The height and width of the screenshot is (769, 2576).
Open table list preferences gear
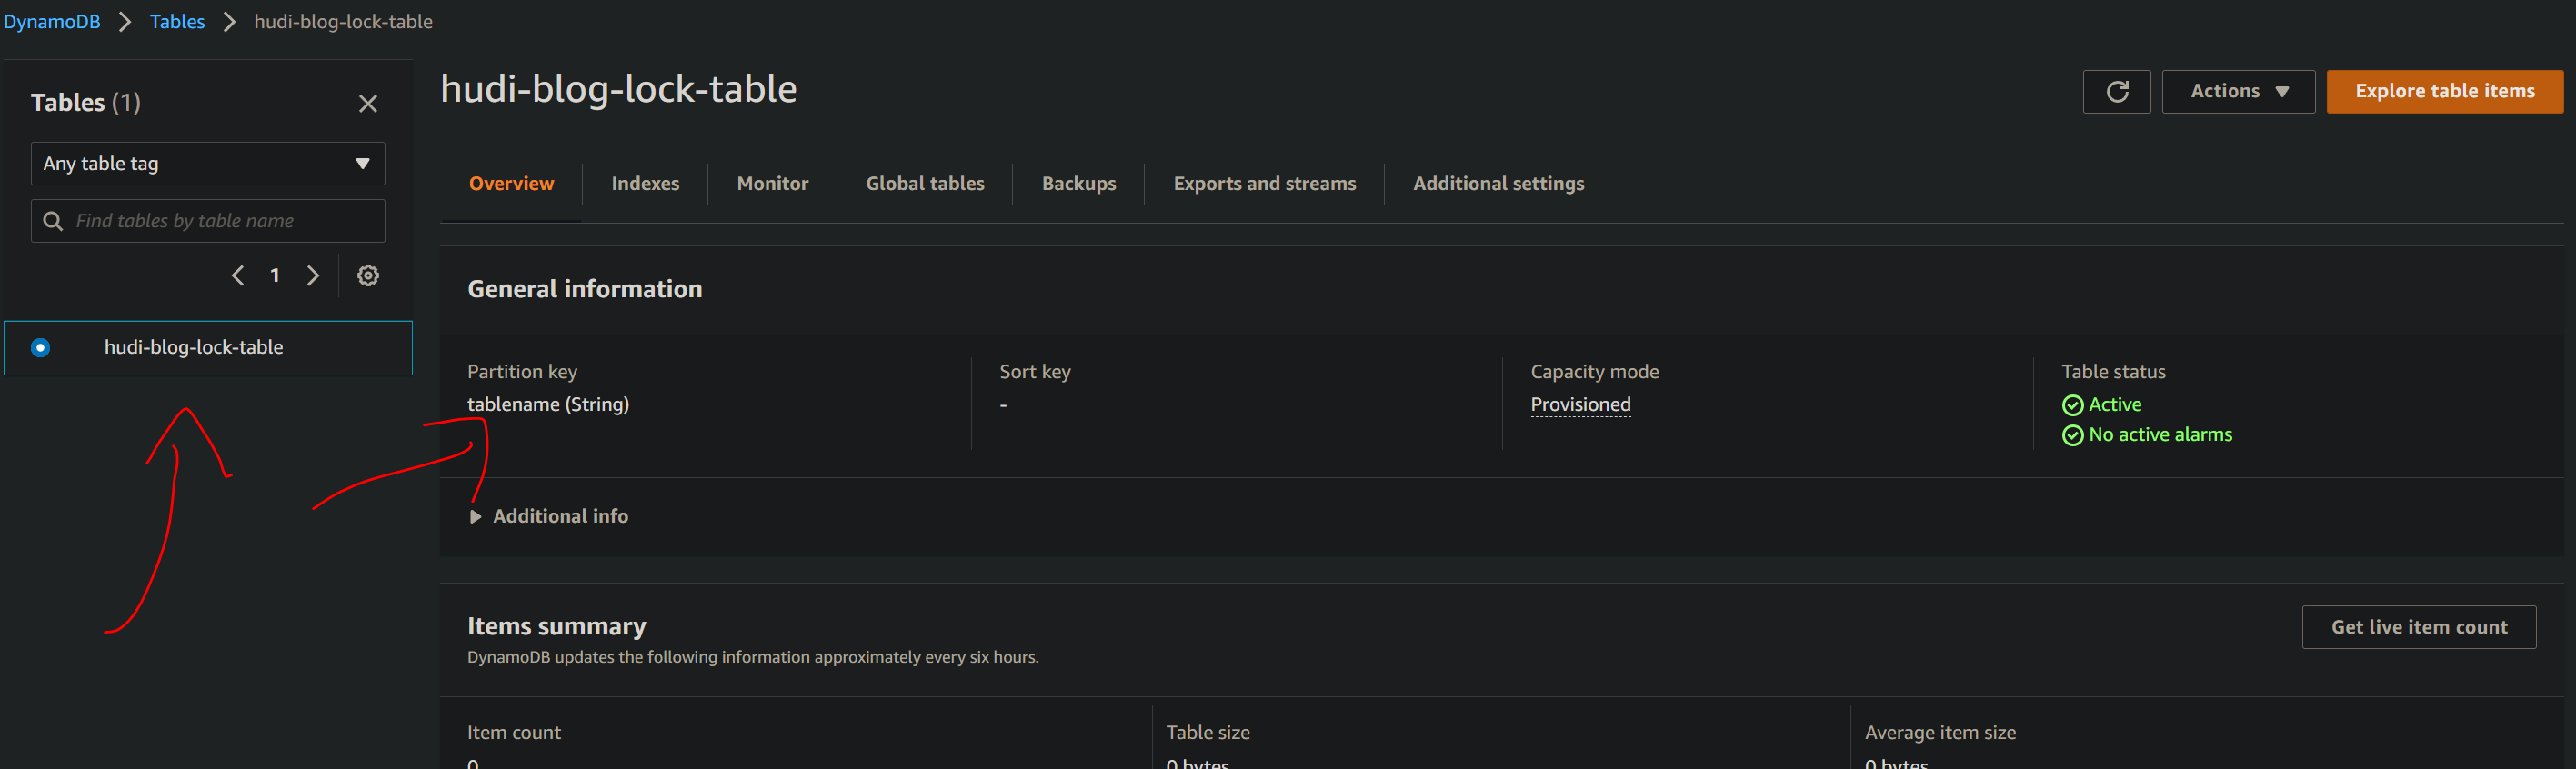[368, 275]
